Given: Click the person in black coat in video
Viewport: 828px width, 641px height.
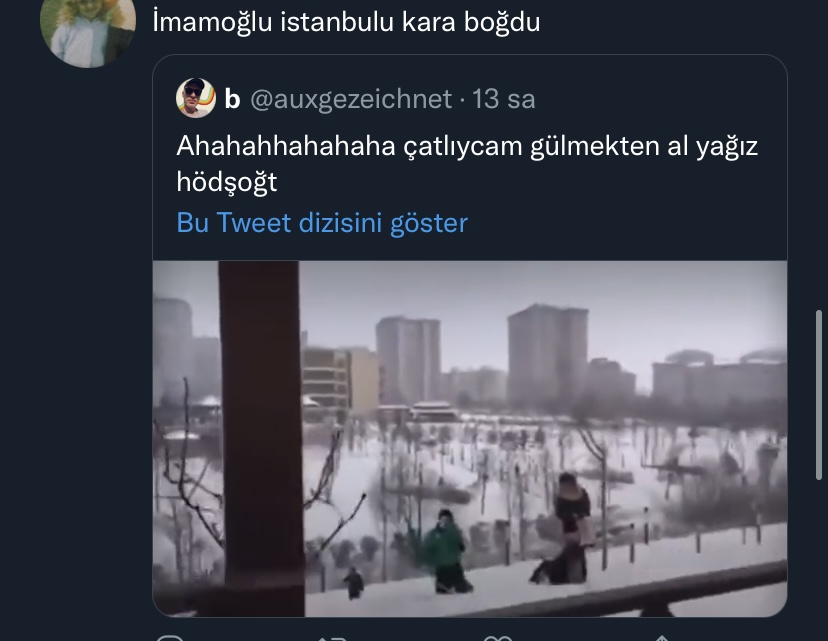Looking at the screenshot, I should pyautogui.click(x=569, y=528).
